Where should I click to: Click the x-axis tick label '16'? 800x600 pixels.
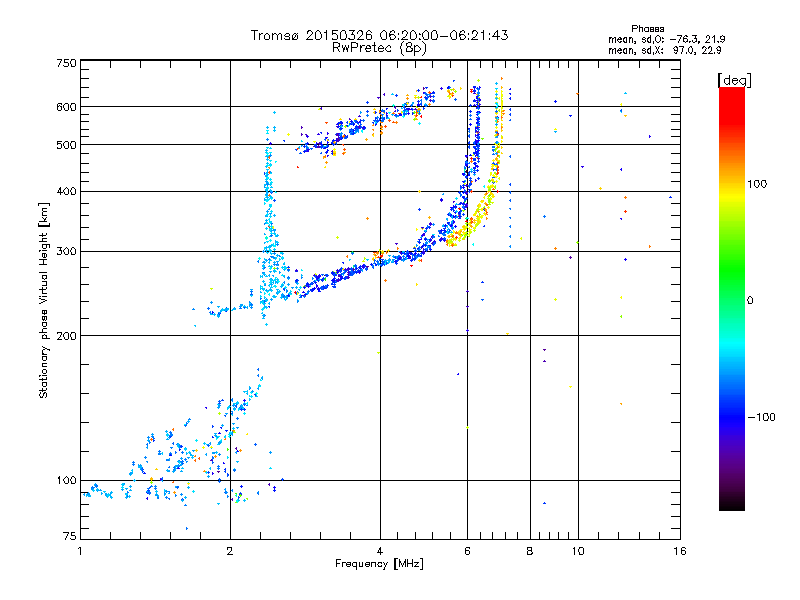click(680, 551)
